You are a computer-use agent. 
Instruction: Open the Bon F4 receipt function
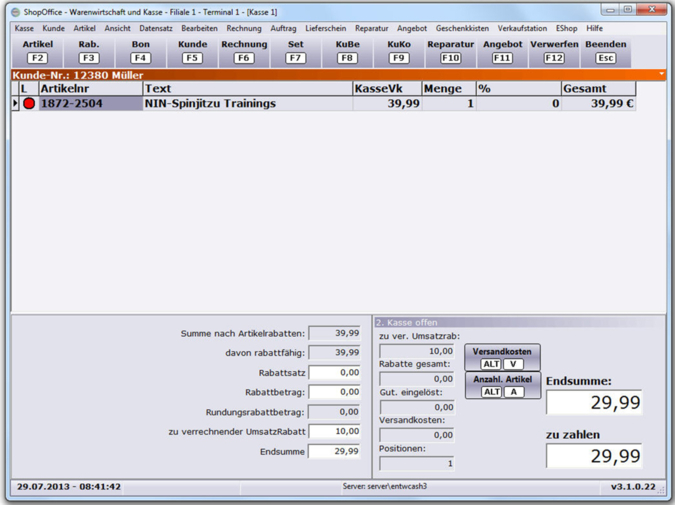point(140,51)
